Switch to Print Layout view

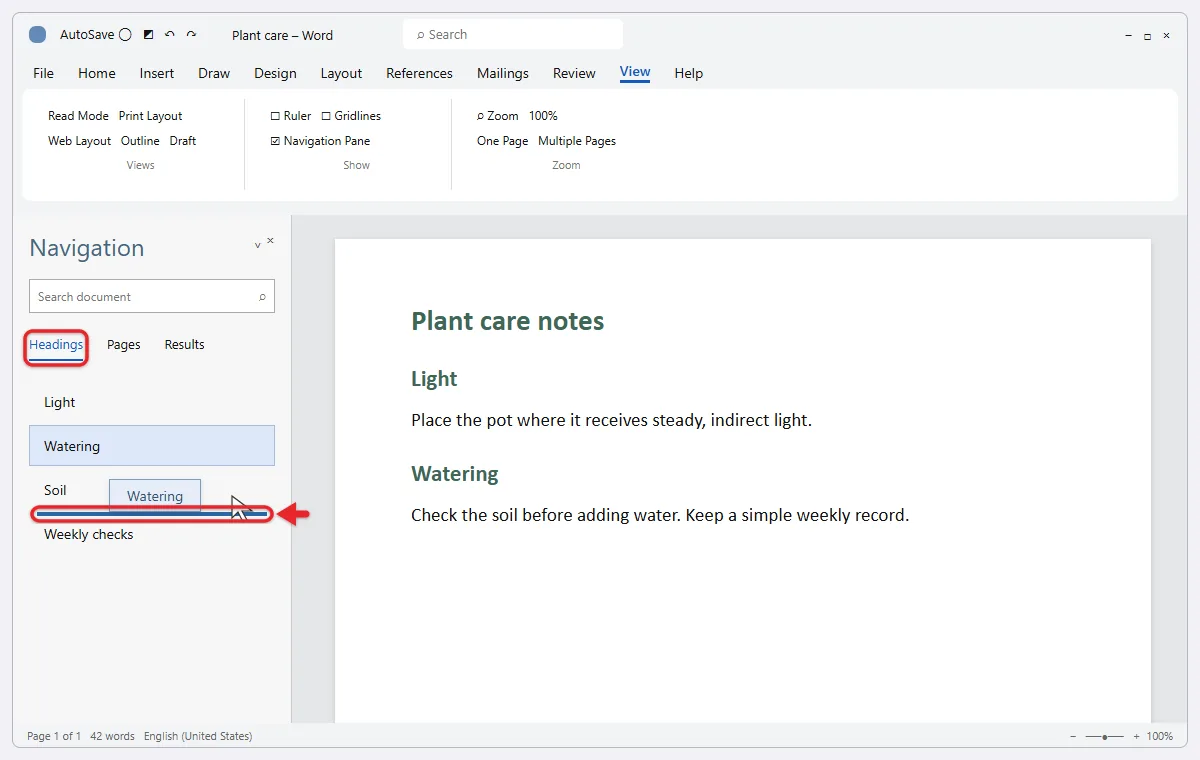coord(150,116)
